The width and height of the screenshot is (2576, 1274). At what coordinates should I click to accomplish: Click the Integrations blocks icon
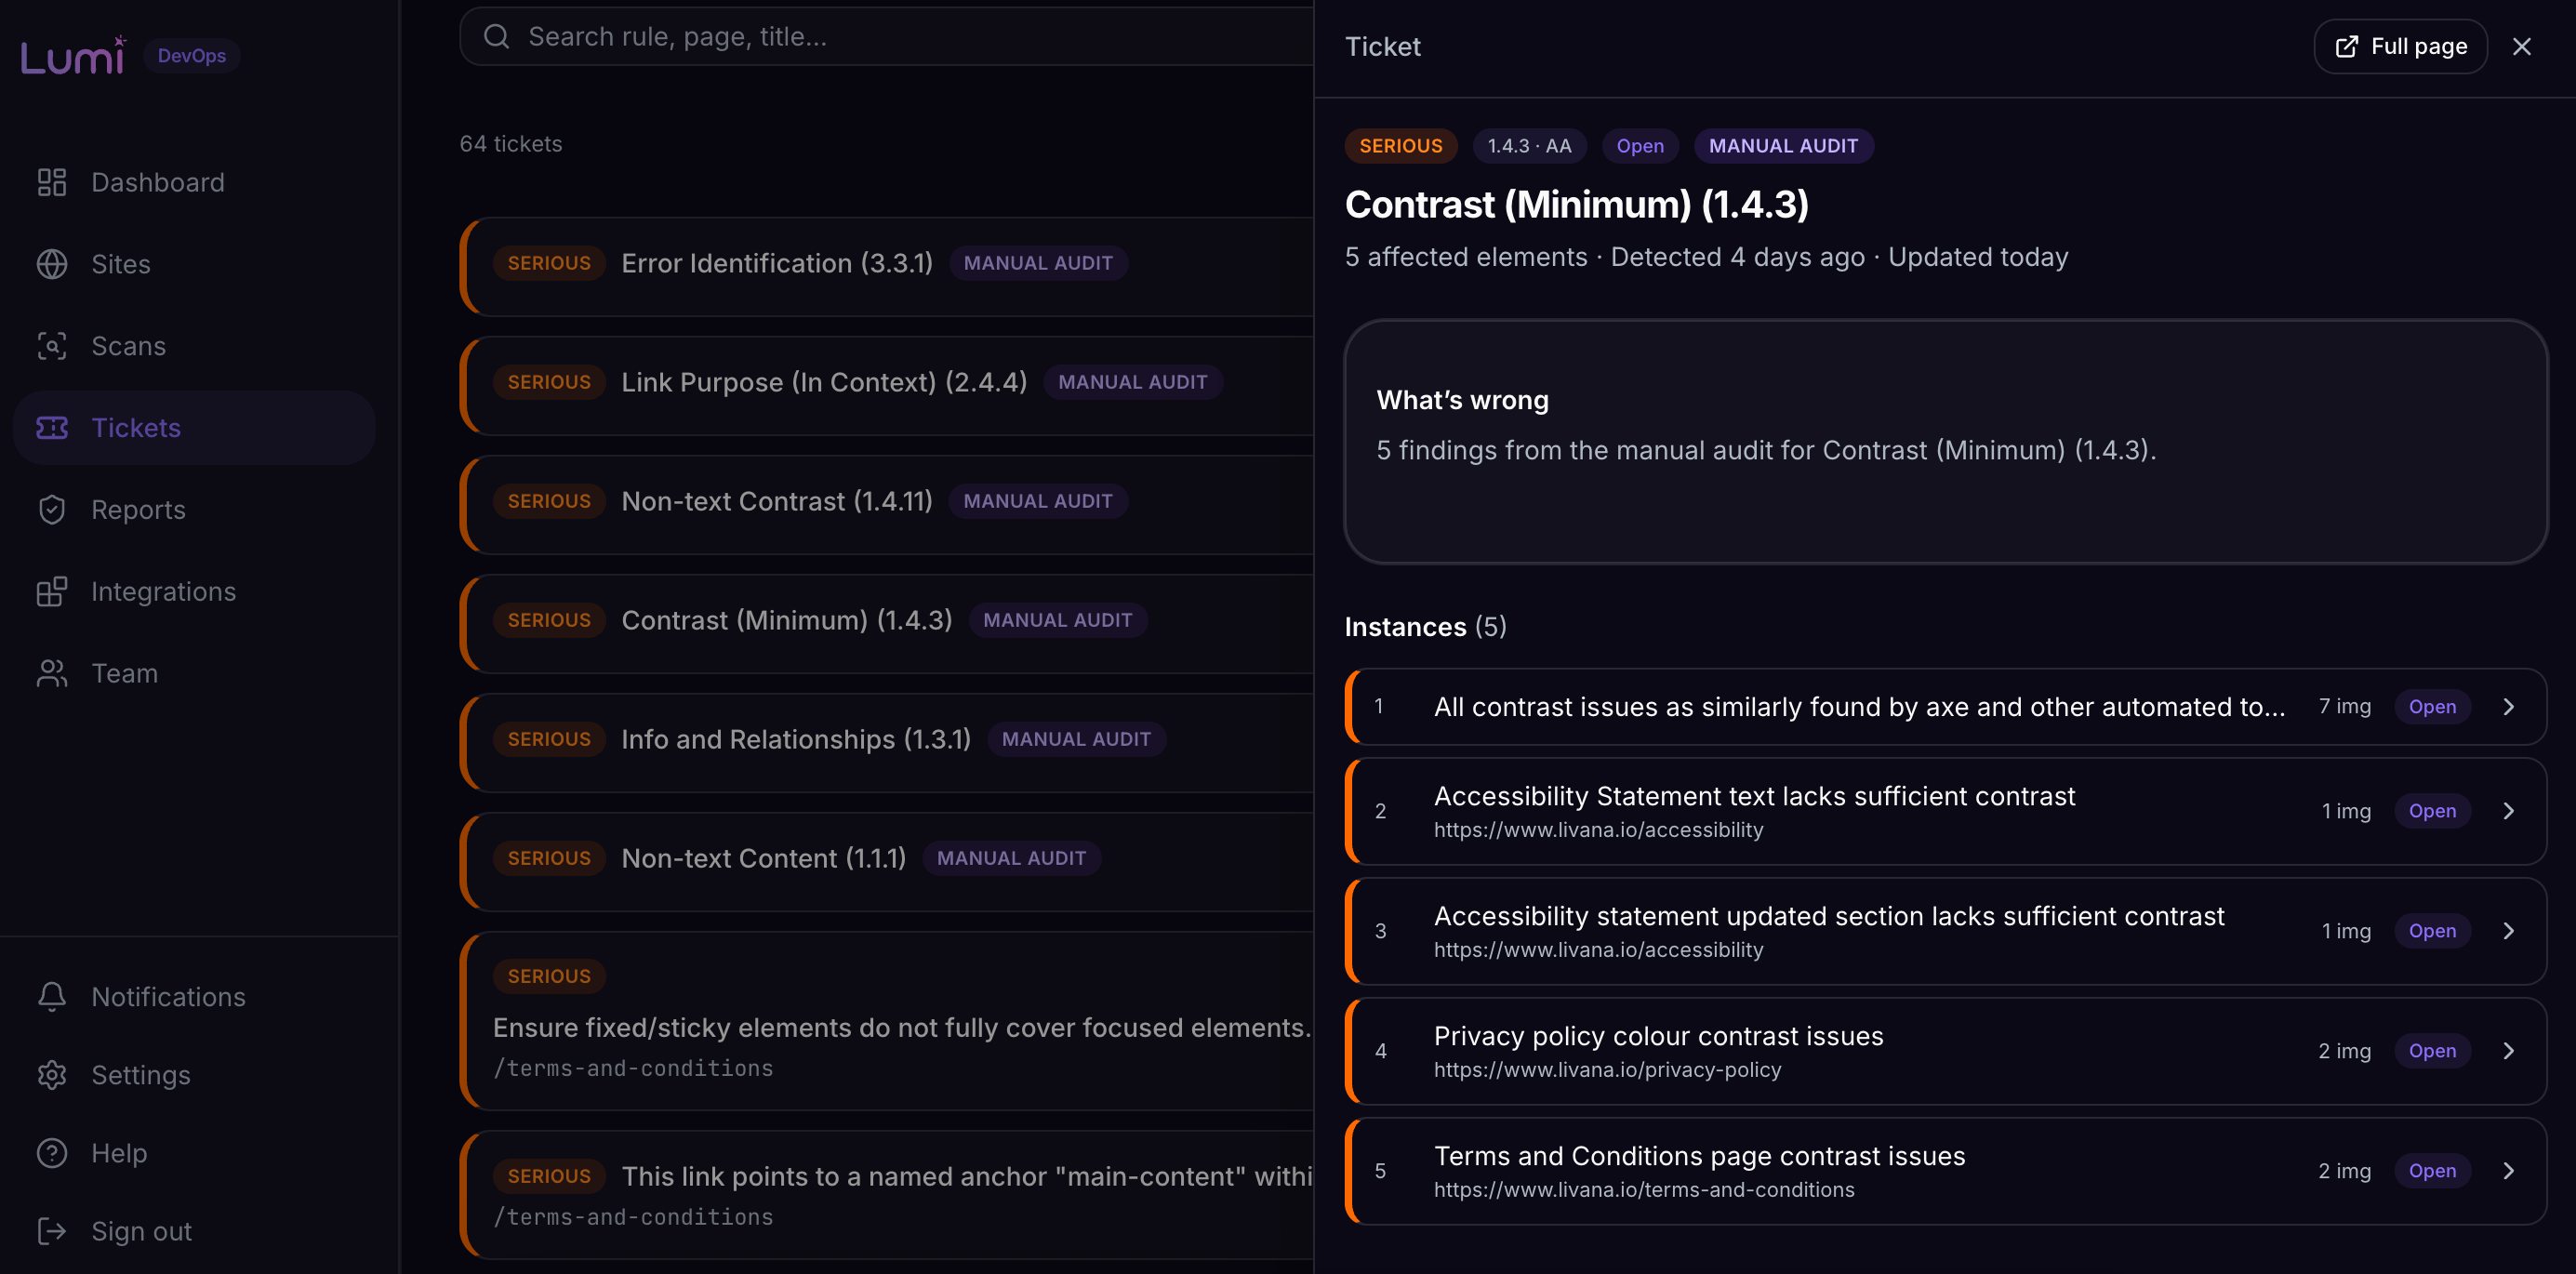[52, 592]
